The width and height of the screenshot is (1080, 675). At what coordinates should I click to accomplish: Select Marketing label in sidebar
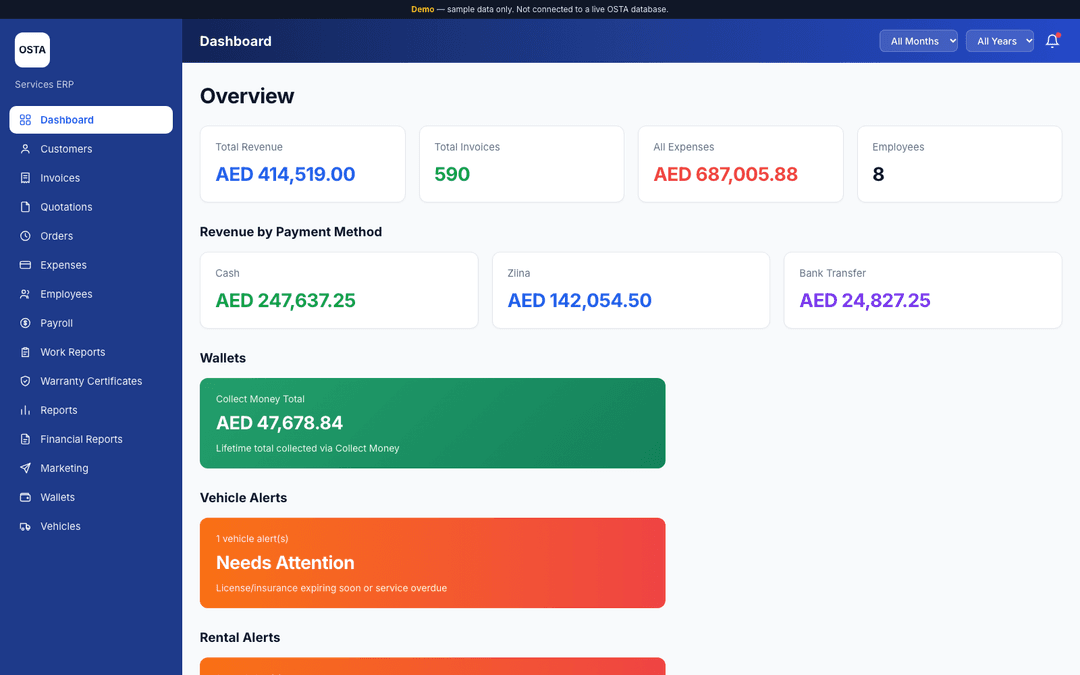coord(64,468)
